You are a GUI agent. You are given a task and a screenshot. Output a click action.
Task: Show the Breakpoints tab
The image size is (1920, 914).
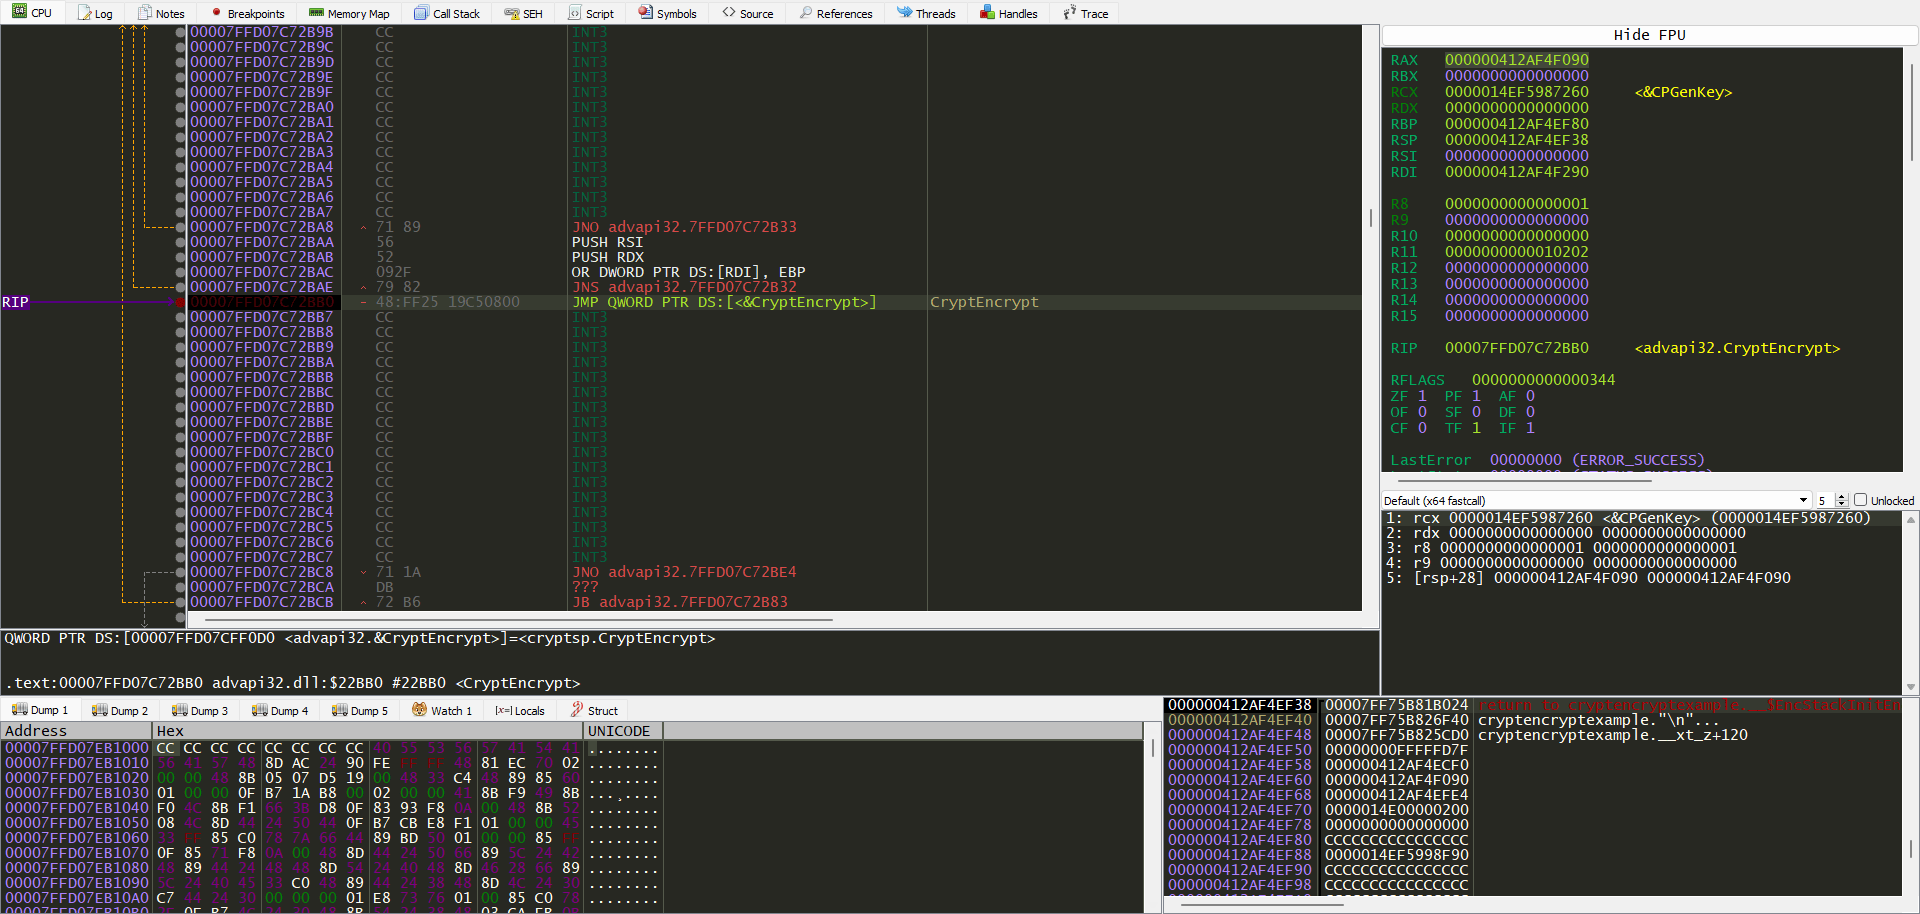click(248, 13)
